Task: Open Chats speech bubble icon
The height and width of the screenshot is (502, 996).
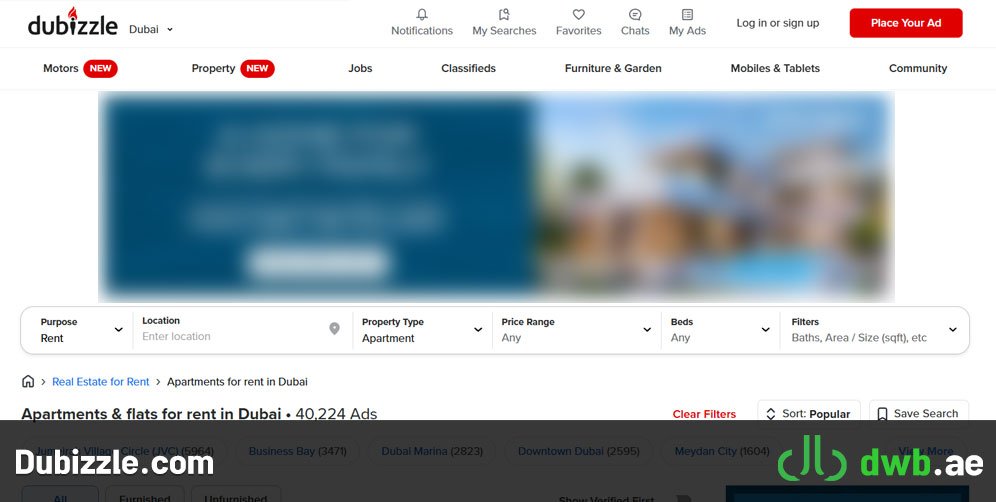Action: click(x=635, y=15)
